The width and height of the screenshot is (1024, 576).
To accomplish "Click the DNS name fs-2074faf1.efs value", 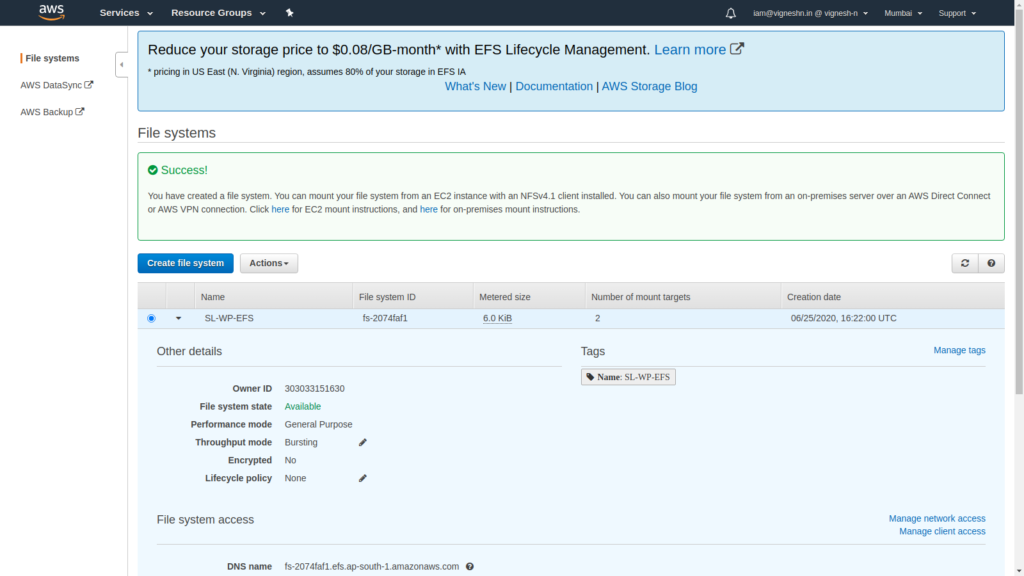I will 372,567.
